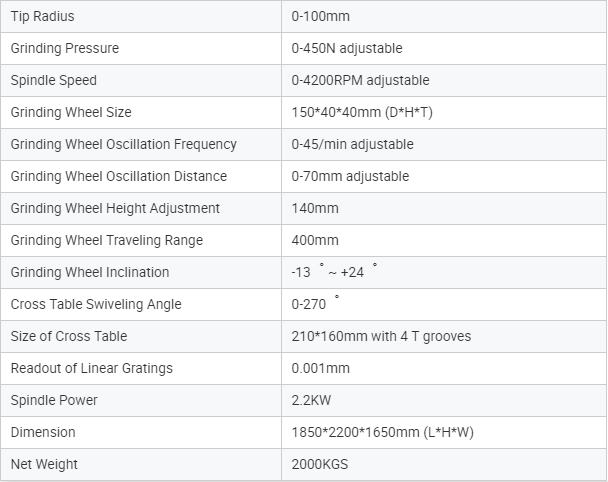The width and height of the screenshot is (608, 482).
Task: Select the 0-70mm adjustable value
Action: (x=350, y=176)
